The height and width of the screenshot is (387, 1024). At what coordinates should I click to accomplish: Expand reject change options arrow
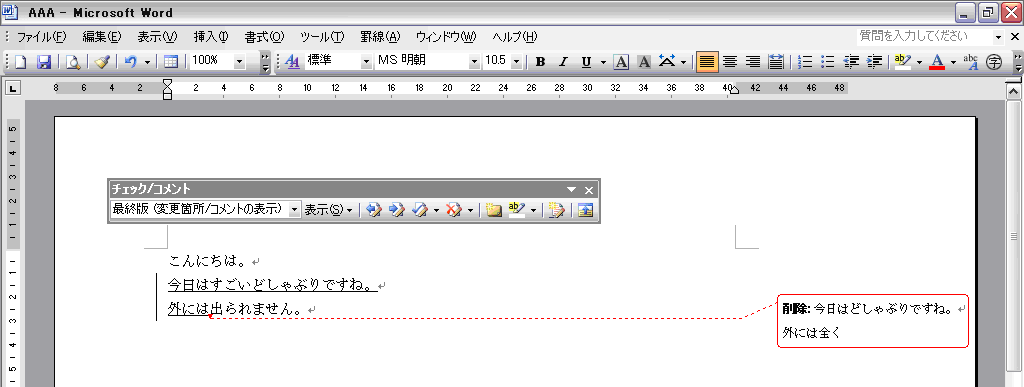(x=469, y=210)
